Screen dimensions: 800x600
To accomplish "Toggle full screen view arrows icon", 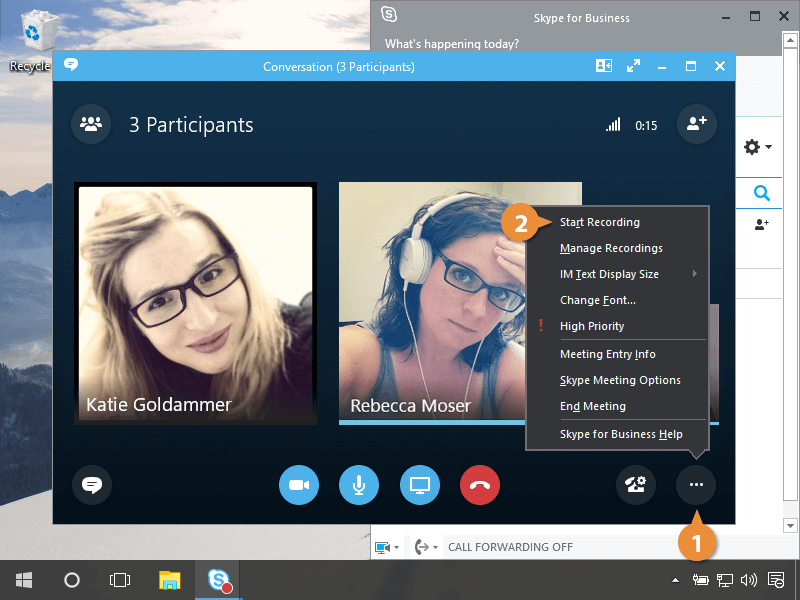I will coord(633,66).
